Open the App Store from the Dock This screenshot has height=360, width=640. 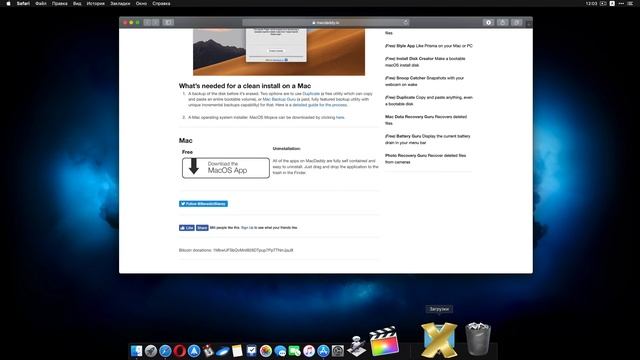[x=323, y=351]
